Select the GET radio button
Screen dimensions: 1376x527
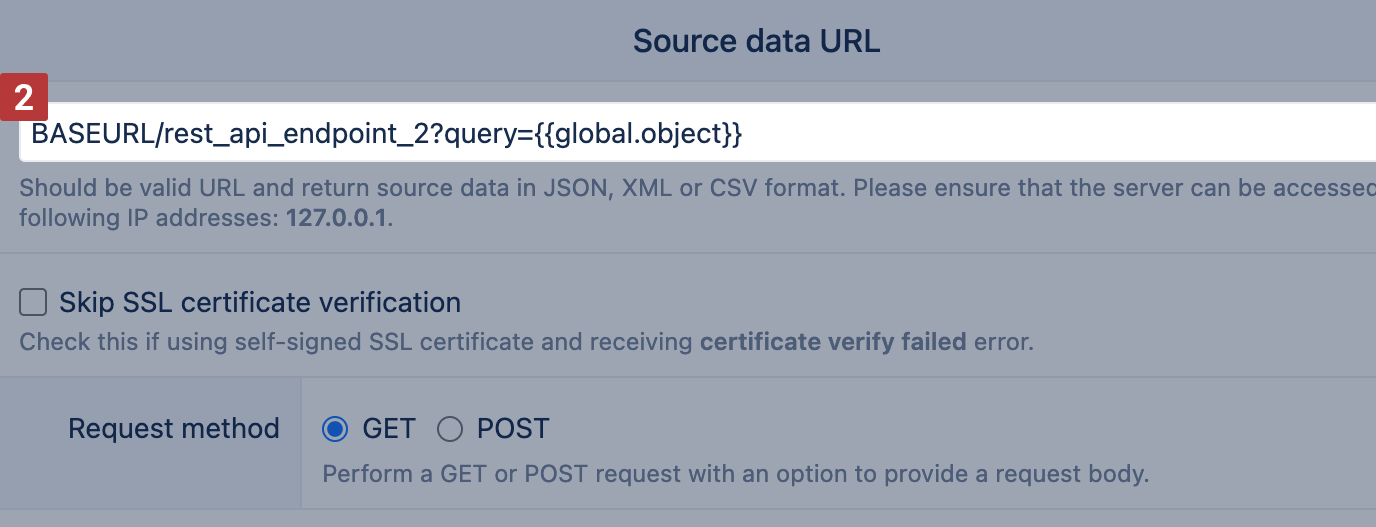point(335,429)
